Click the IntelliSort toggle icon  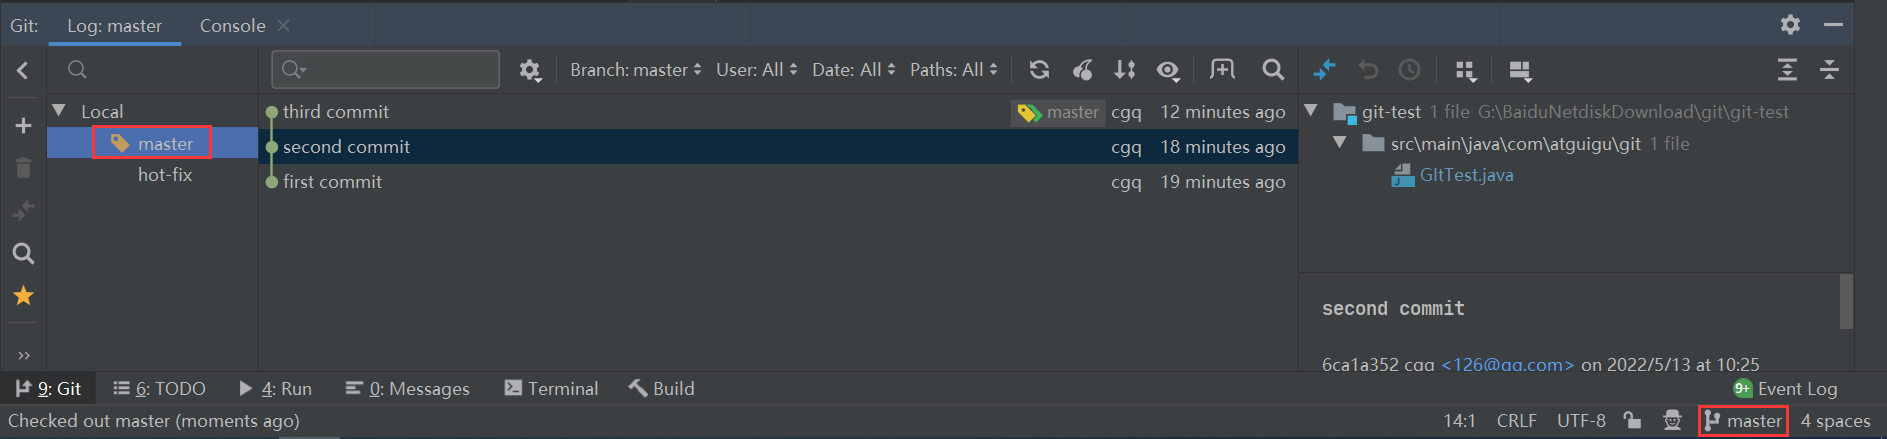[x=1125, y=70]
